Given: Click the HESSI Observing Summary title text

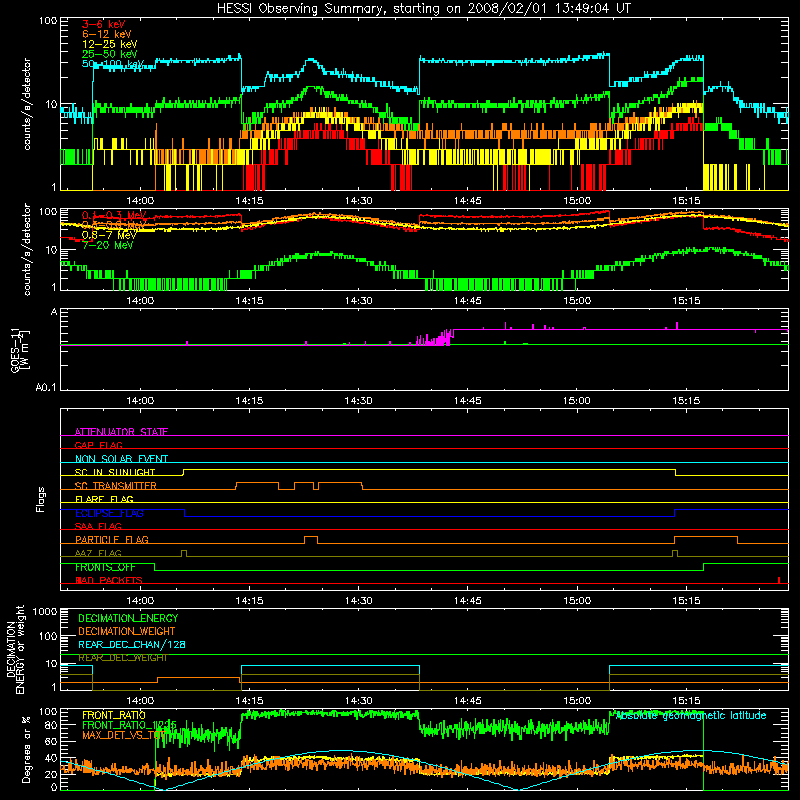Looking at the screenshot, I should [x=423, y=9].
